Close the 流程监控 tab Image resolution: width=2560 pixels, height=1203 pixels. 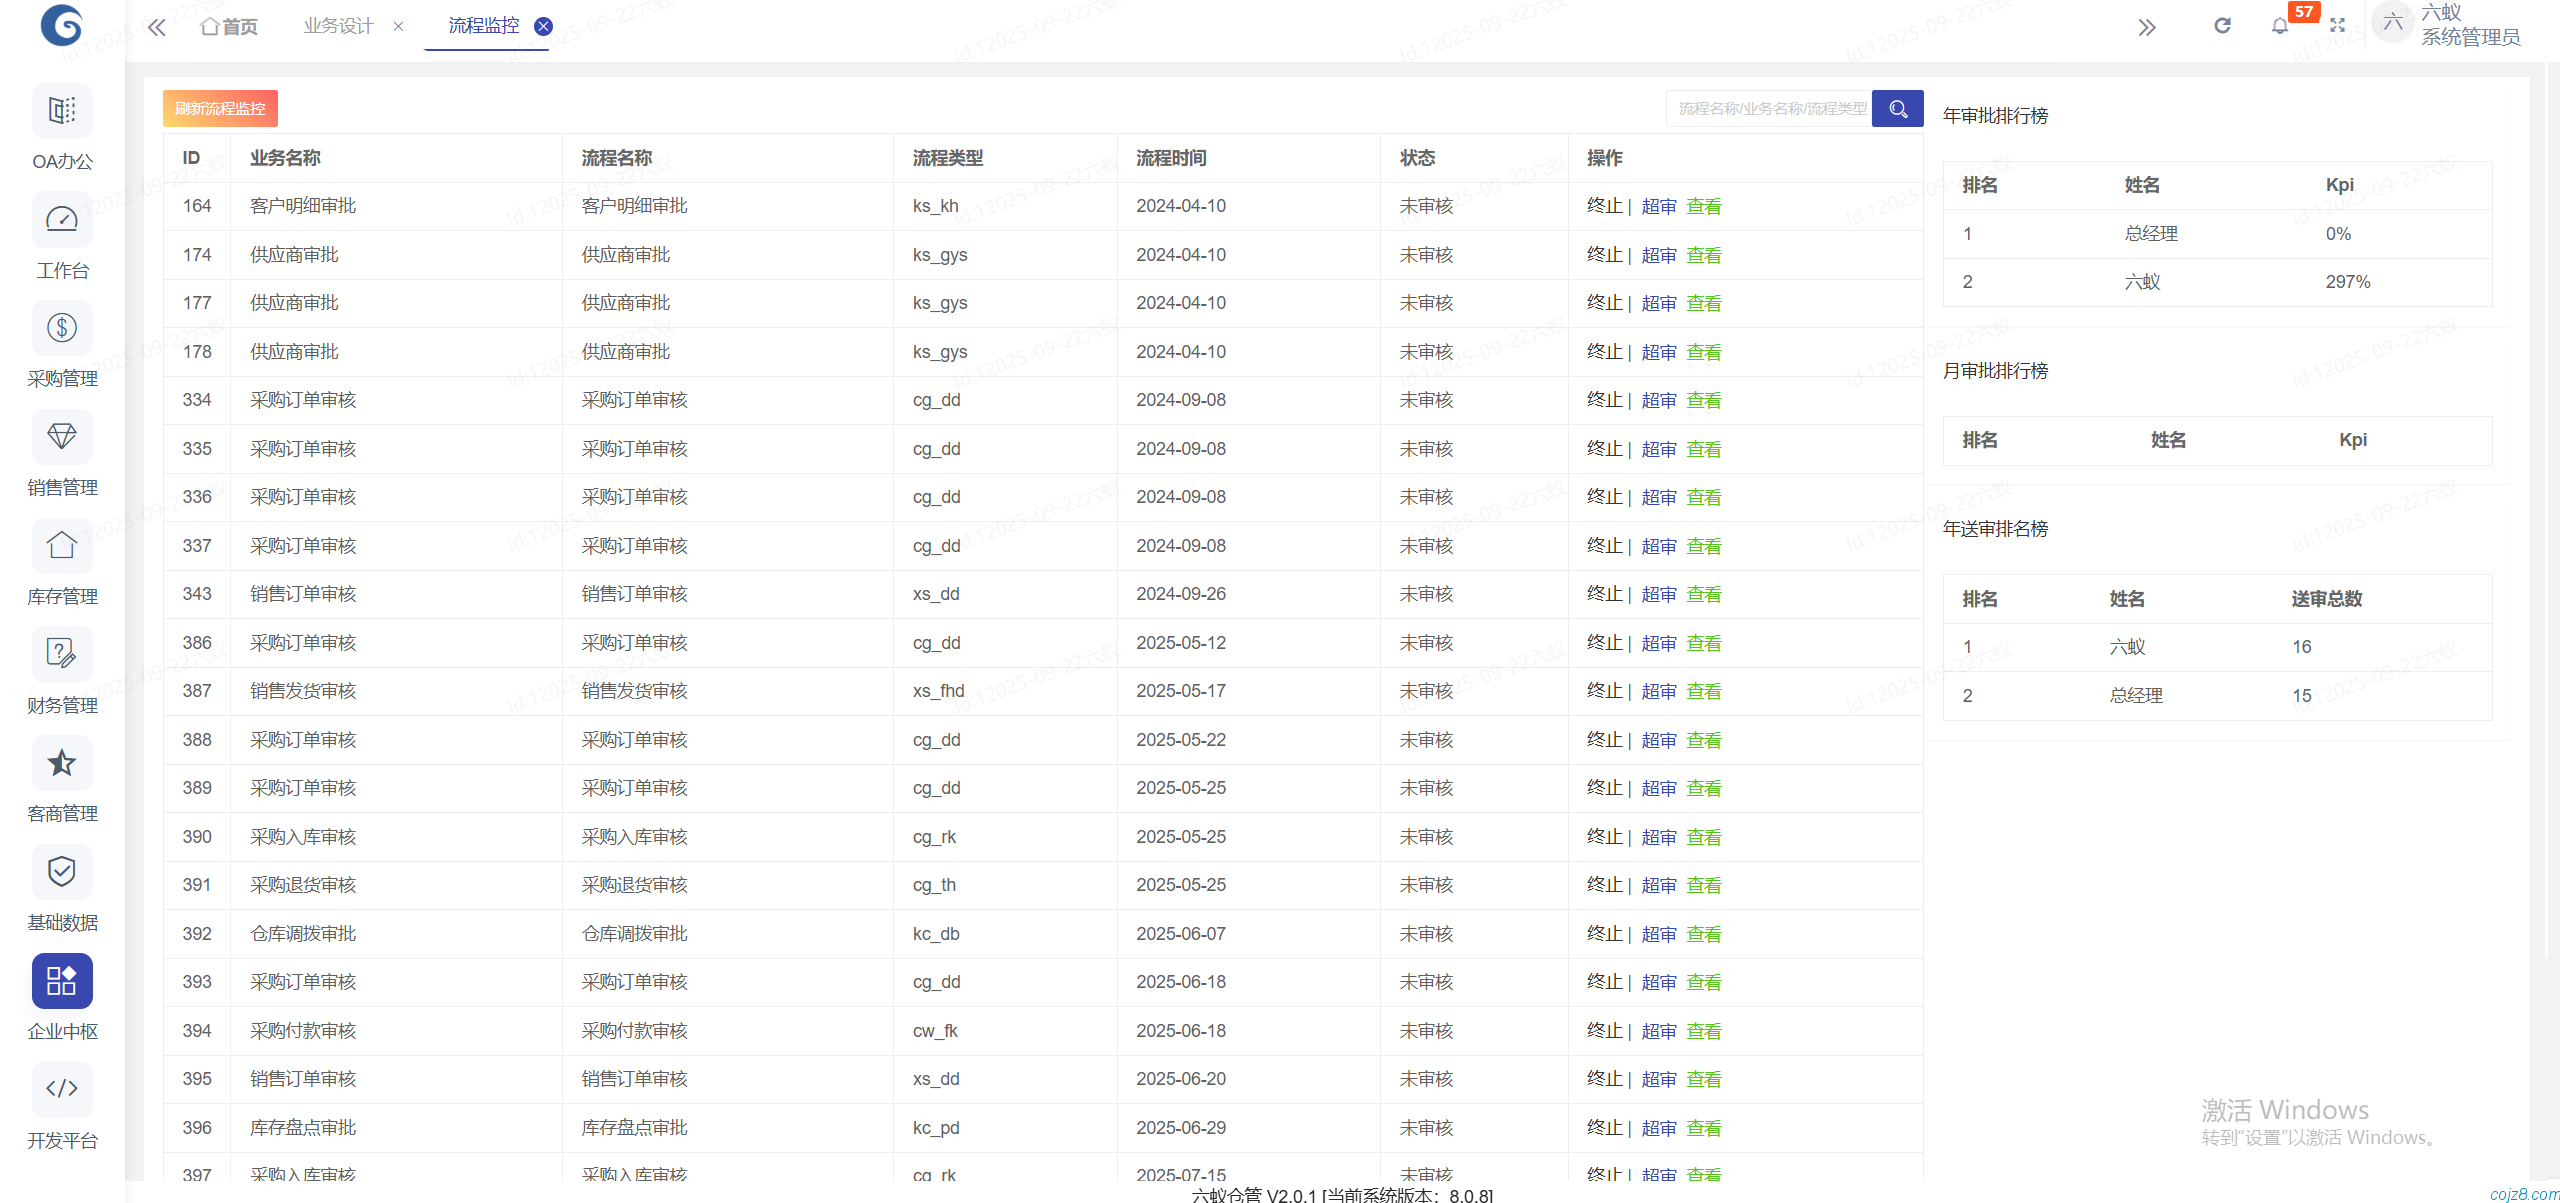(544, 26)
